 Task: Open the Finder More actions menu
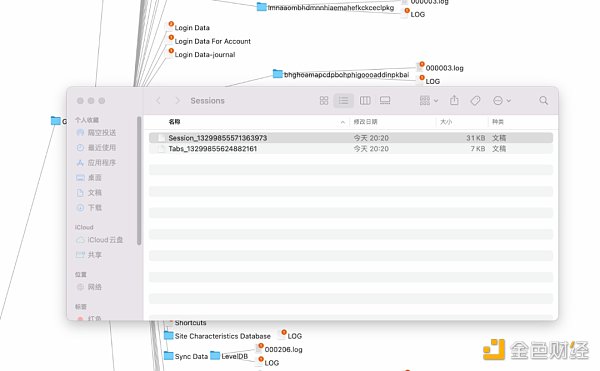502,101
